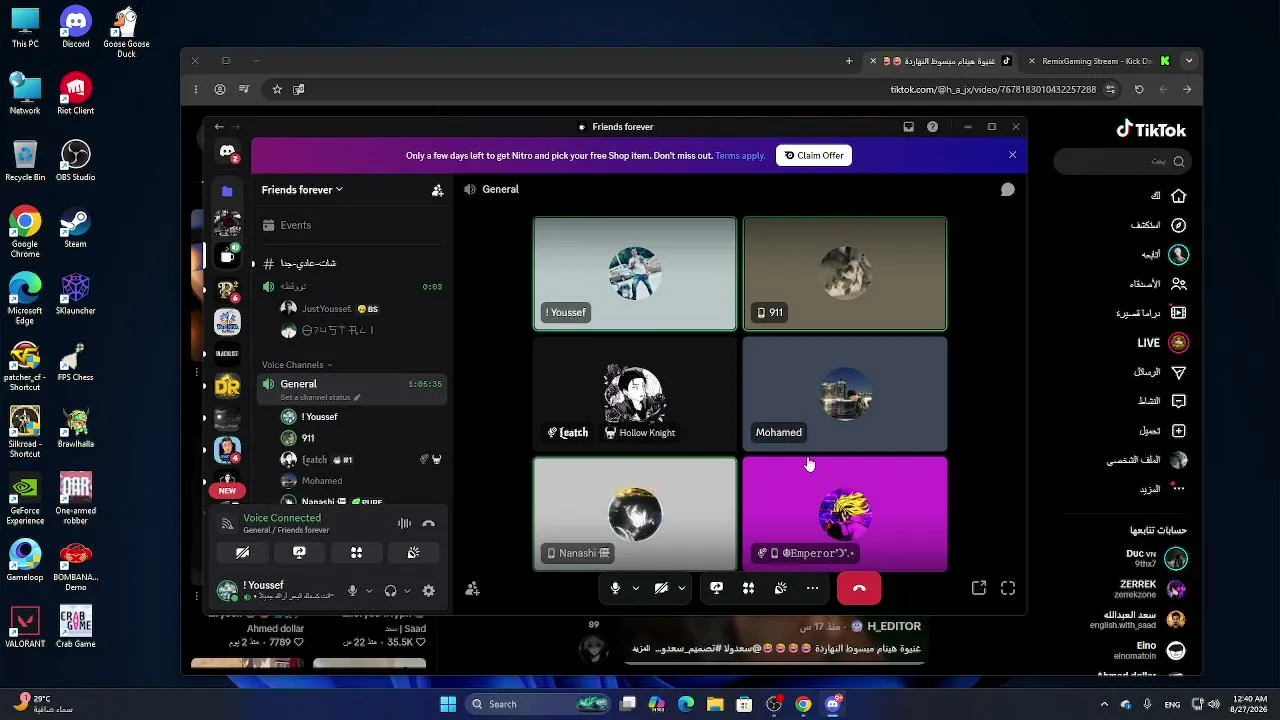The width and height of the screenshot is (1280, 720).
Task: Click the taskbar Search box
Action: (539, 704)
